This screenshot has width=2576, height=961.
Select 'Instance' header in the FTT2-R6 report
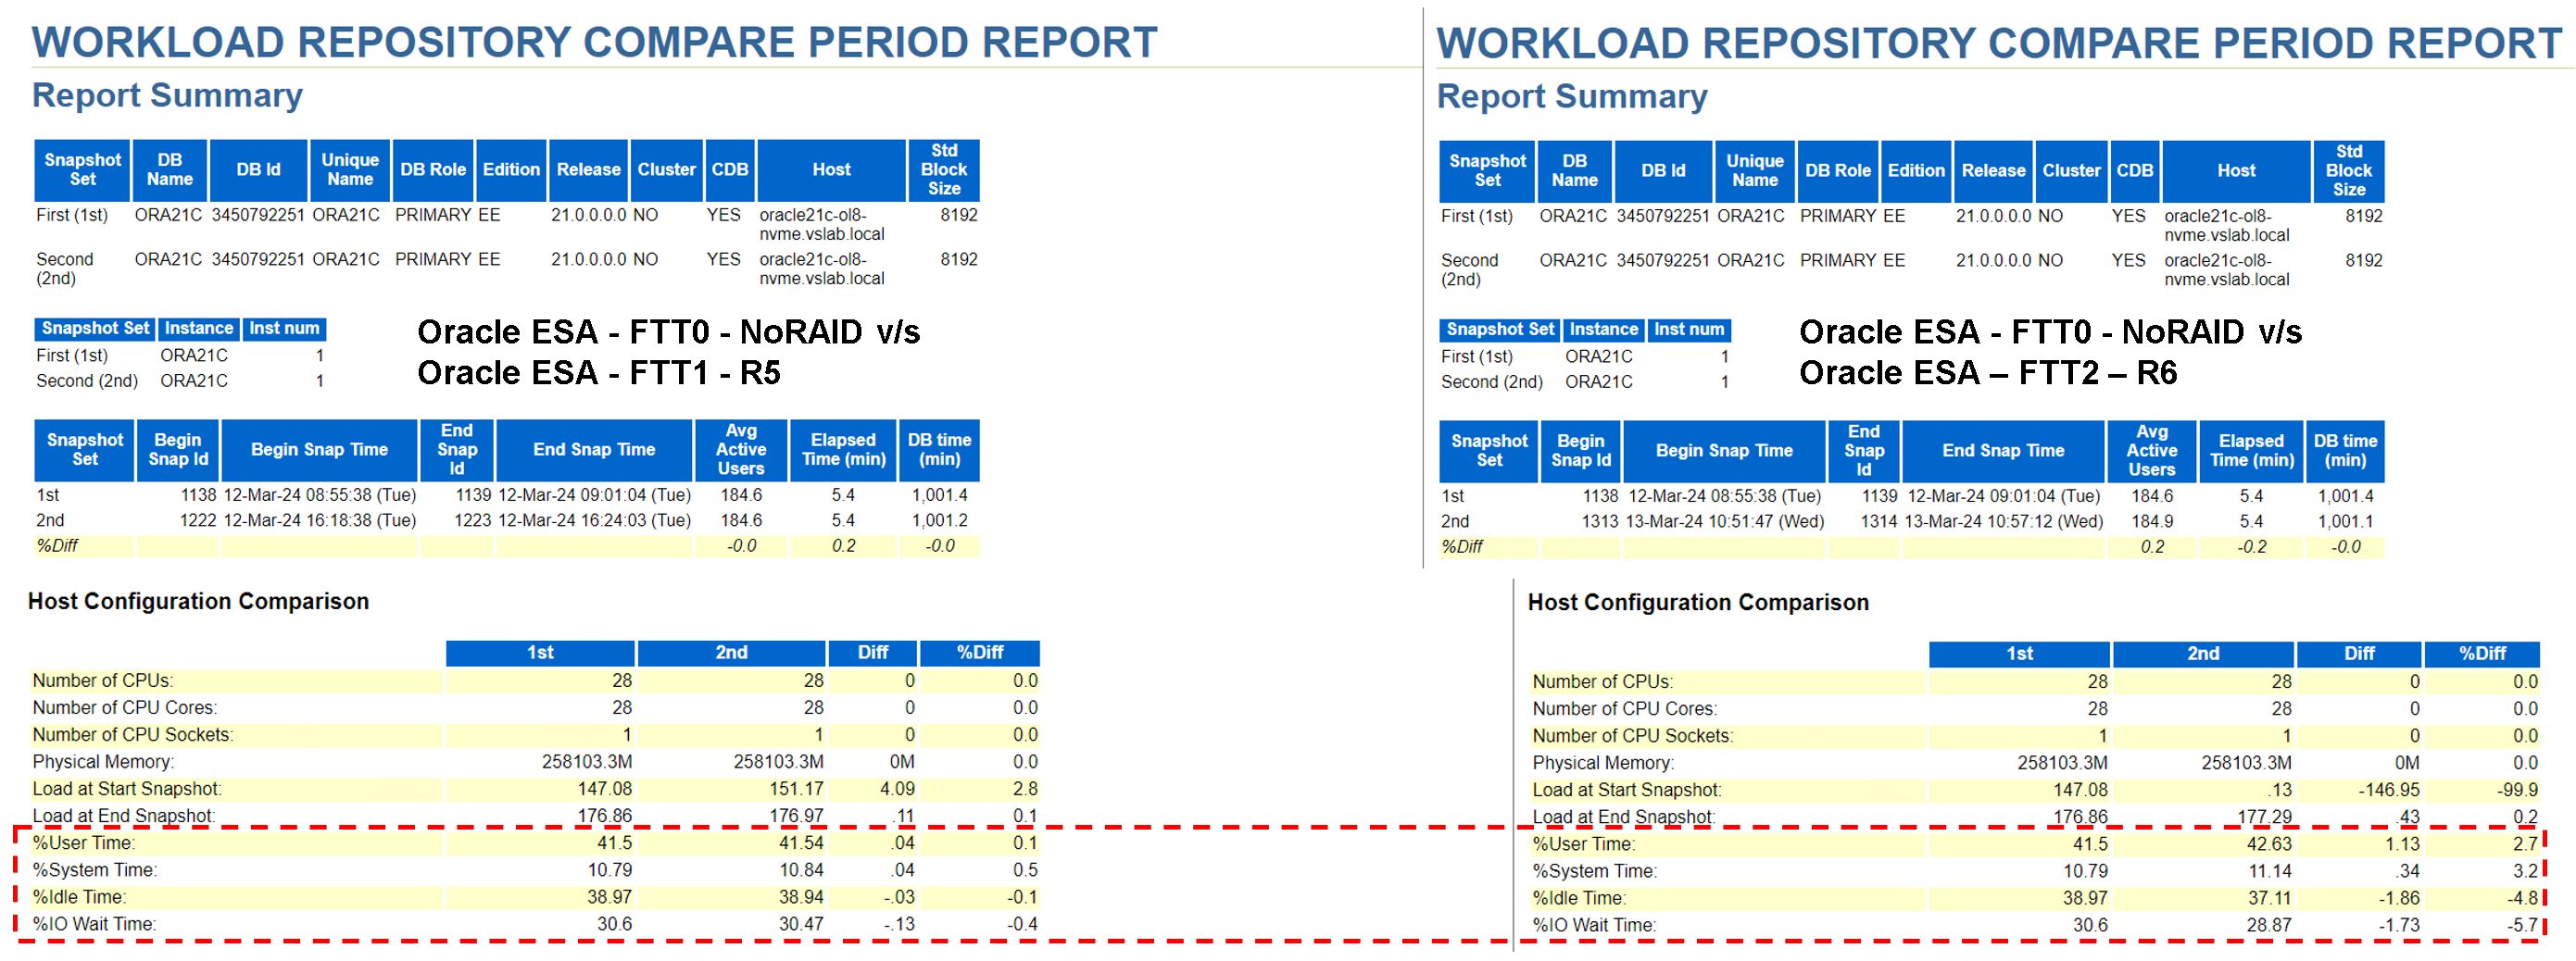tap(1603, 329)
